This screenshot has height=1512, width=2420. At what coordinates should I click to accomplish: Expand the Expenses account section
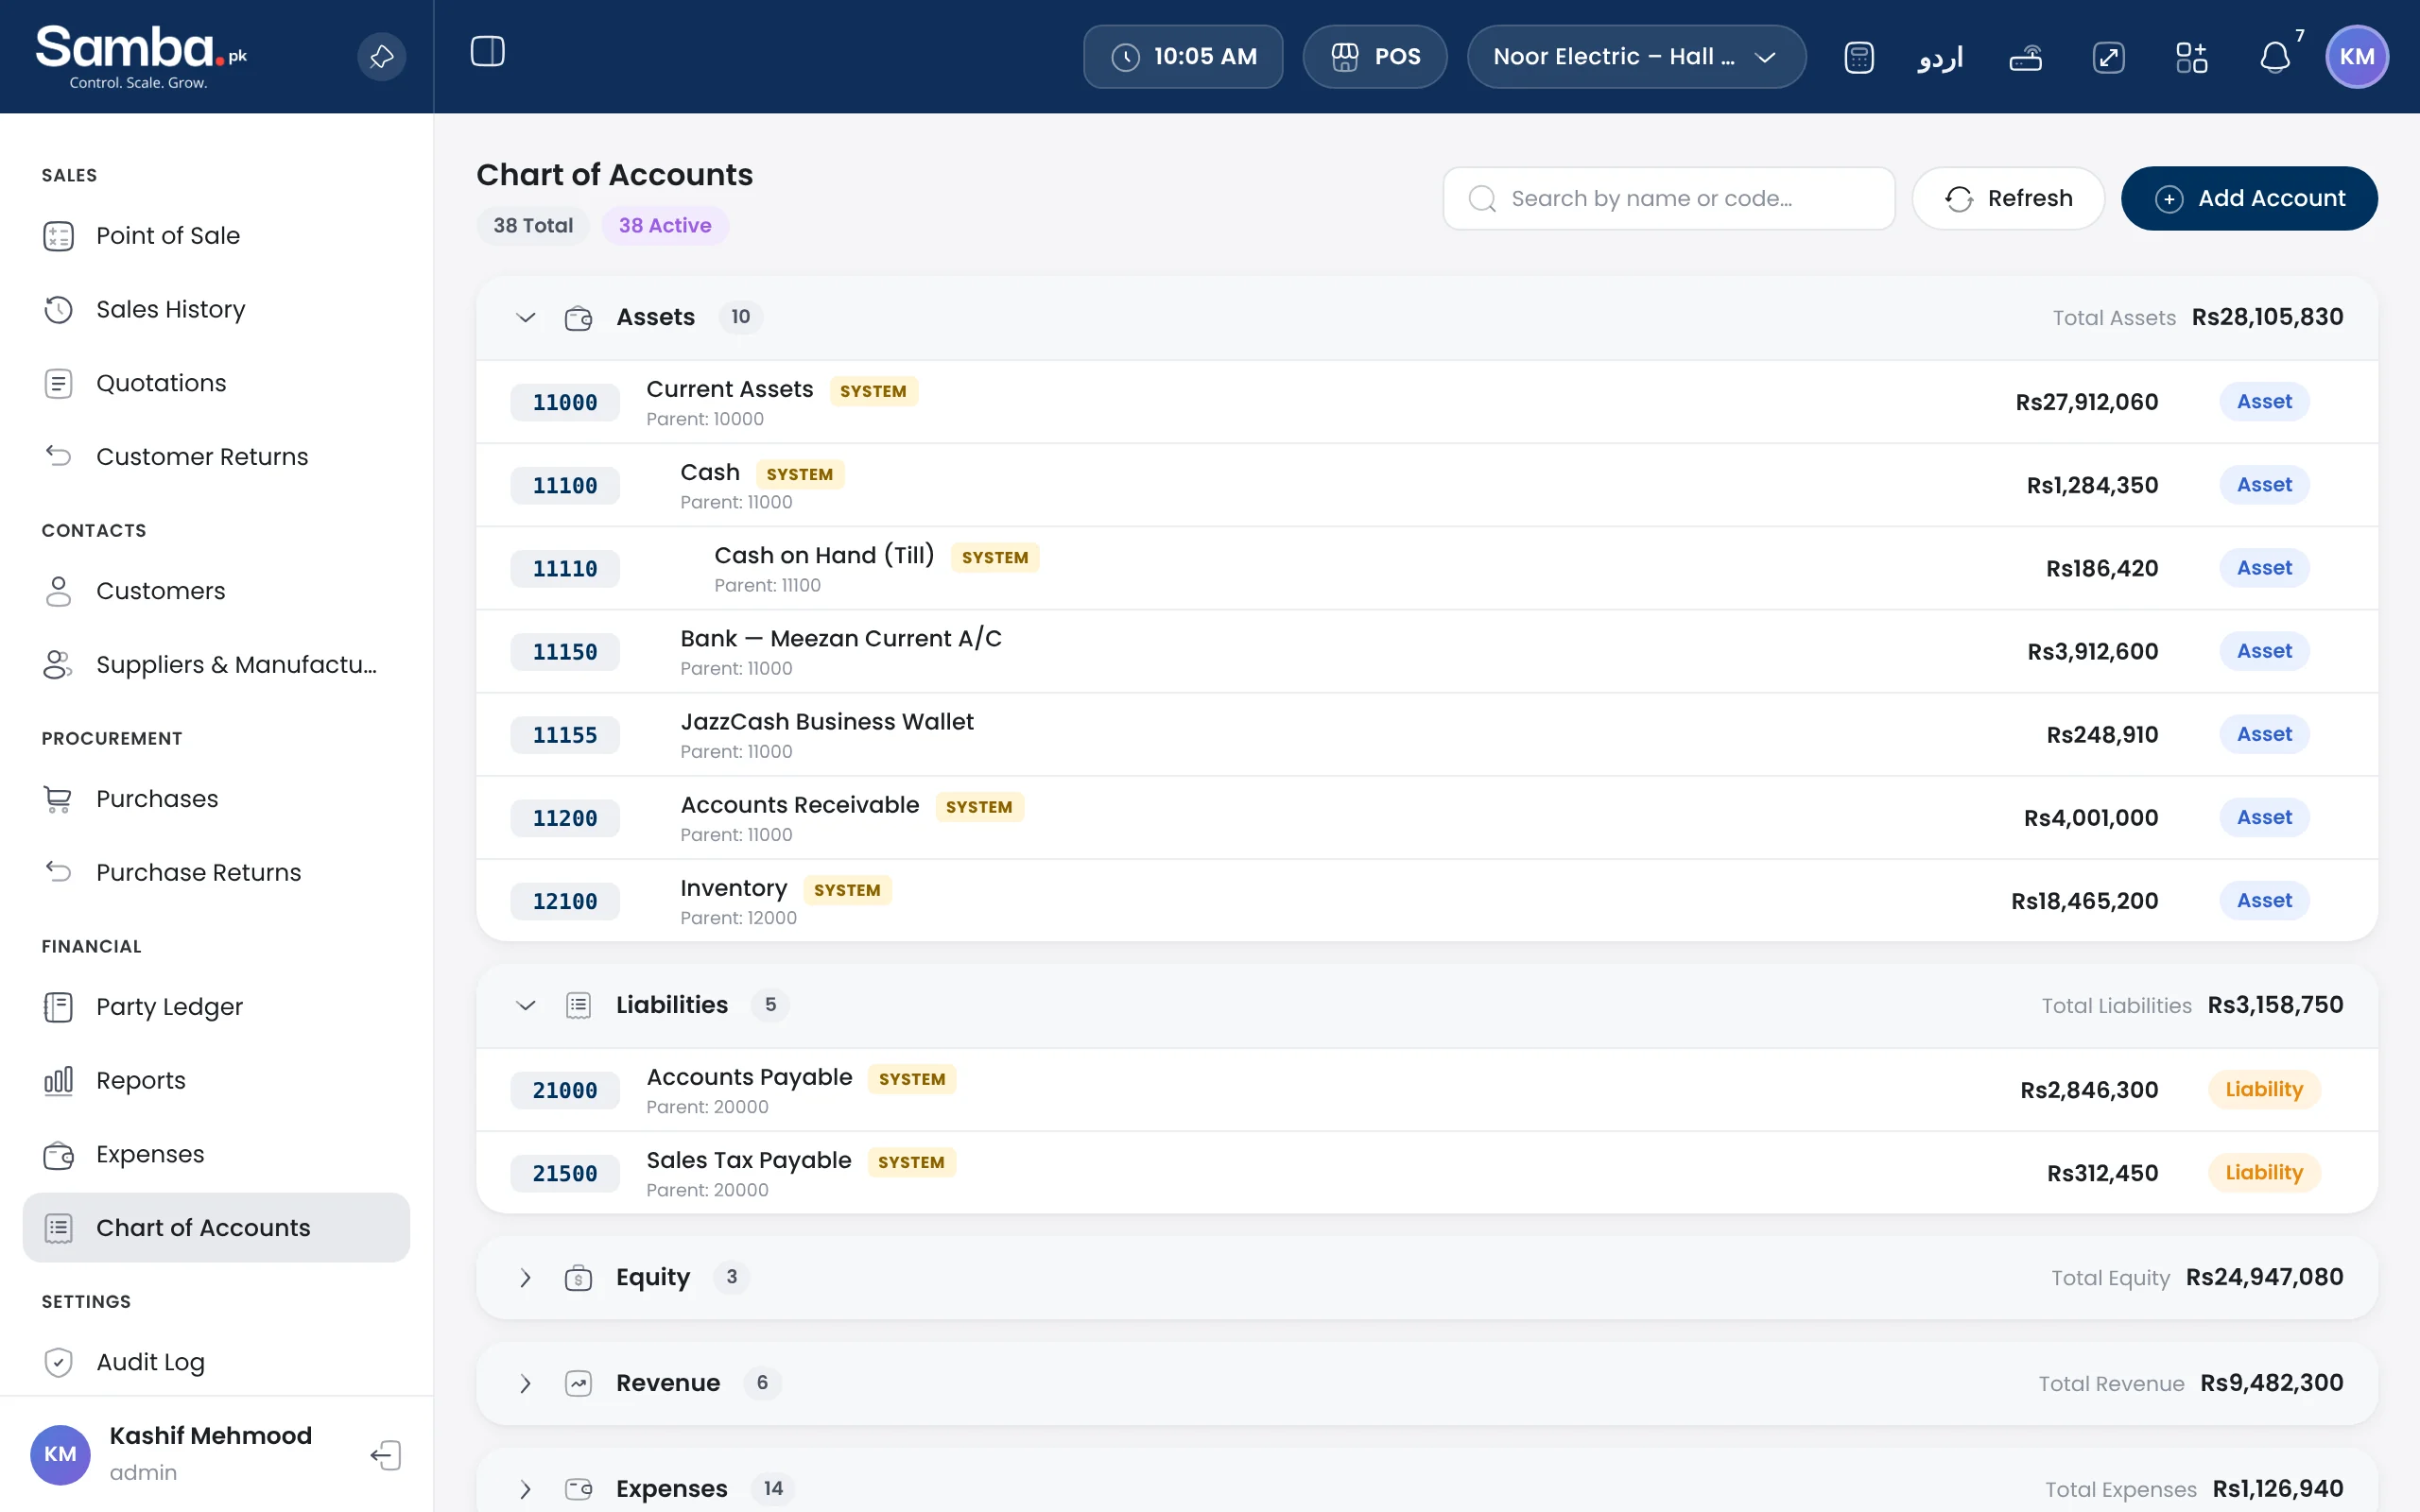(x=525, y=1490)
